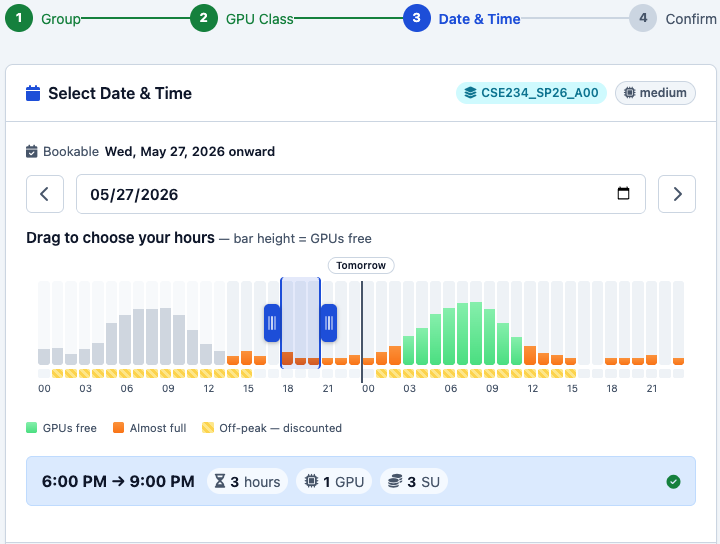The image size is (720, 544).
Task: Click the orange Almost full legend swatch
Action: point(118,428)
